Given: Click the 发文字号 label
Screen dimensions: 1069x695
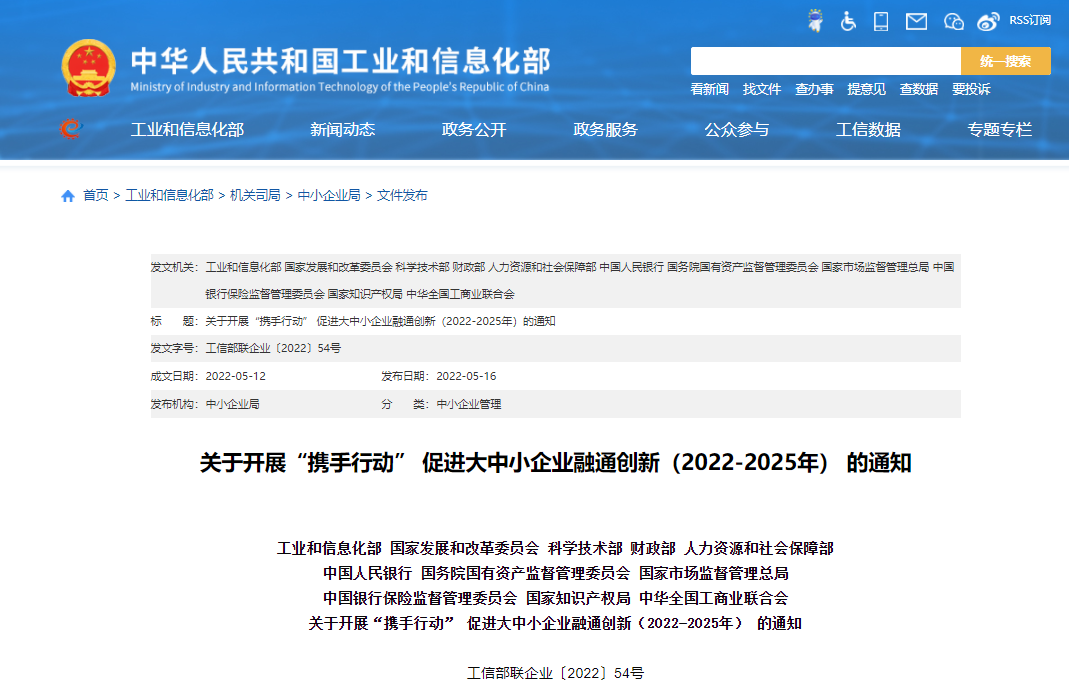Looking at the screenshot, I should click(174, 349).
